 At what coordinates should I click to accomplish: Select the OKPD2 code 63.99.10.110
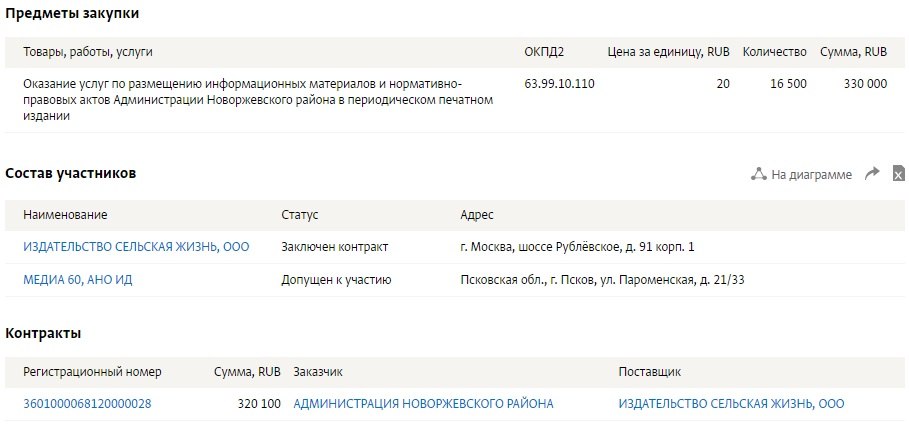click(559, 84)
